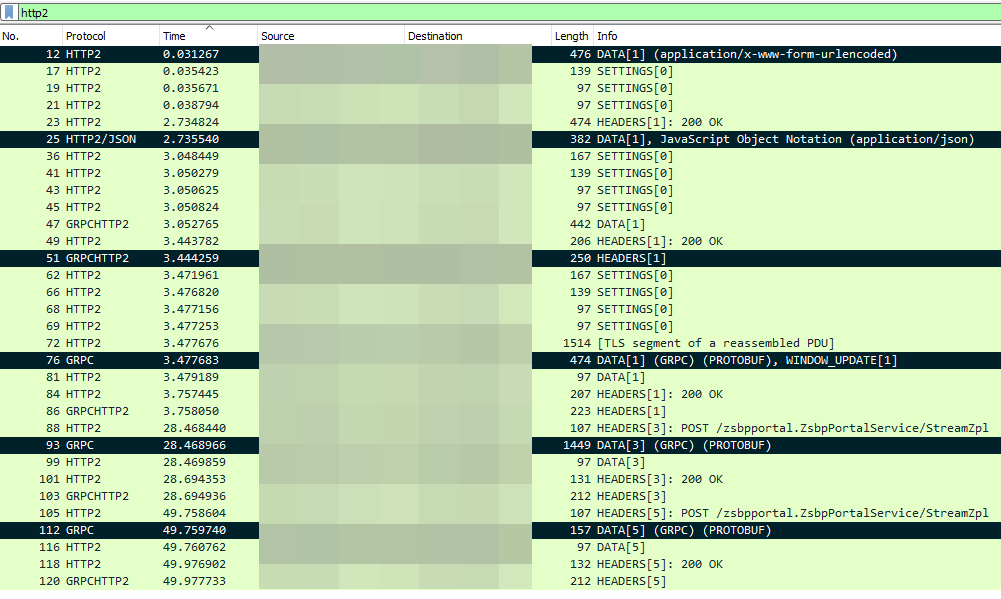
Task: Select packet 45 at time 3.050824
Action: (x=500, y=207)
